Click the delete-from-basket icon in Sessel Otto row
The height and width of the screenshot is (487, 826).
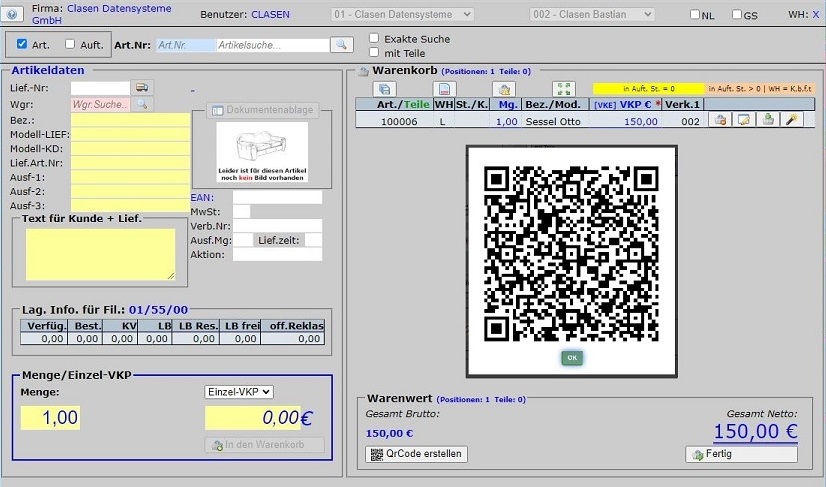720,120
